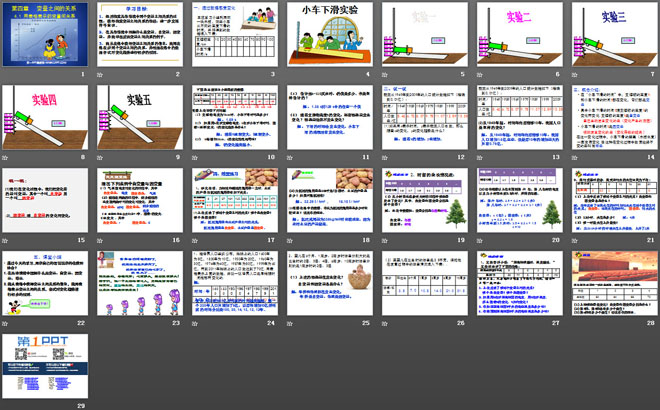Click the animation star under slide 11
660x410 pixels.
point(290,157)
